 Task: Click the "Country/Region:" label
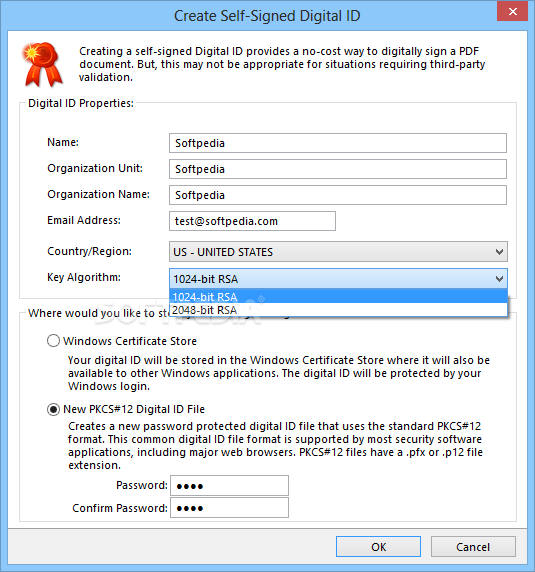pos(89,251)
